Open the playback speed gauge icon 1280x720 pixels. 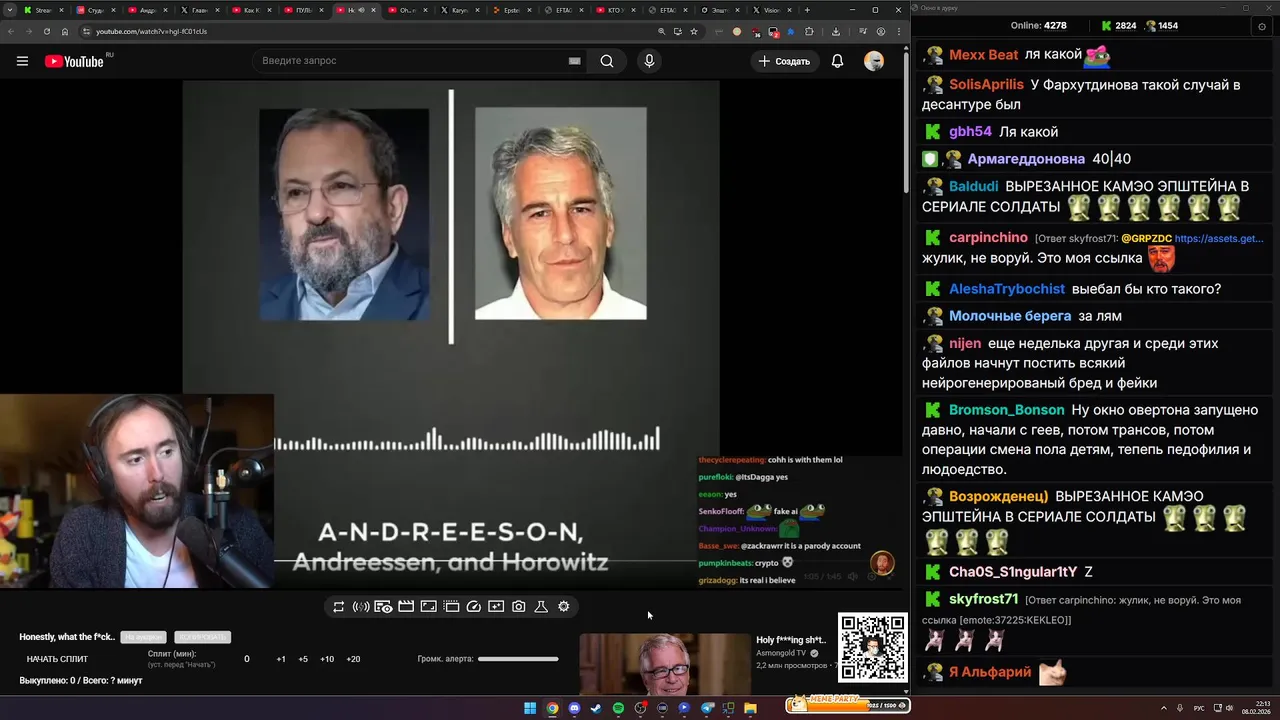[x=474, y=607]
